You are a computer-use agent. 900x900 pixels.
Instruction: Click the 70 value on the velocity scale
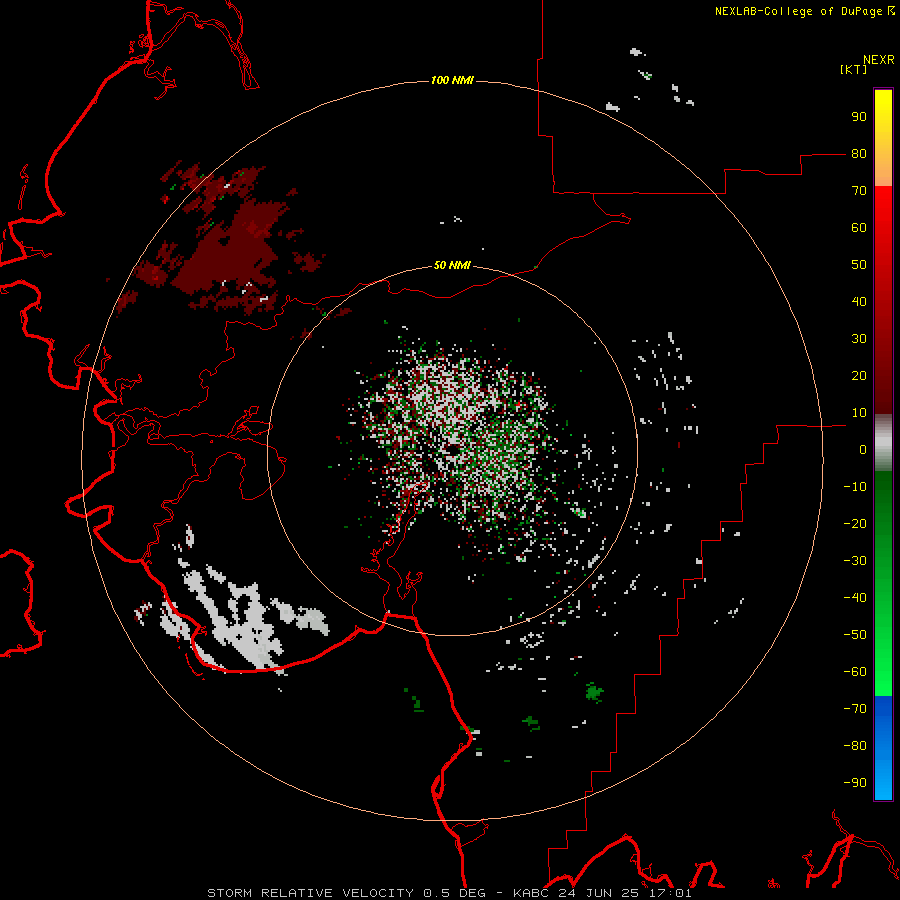tap(859, 191)
